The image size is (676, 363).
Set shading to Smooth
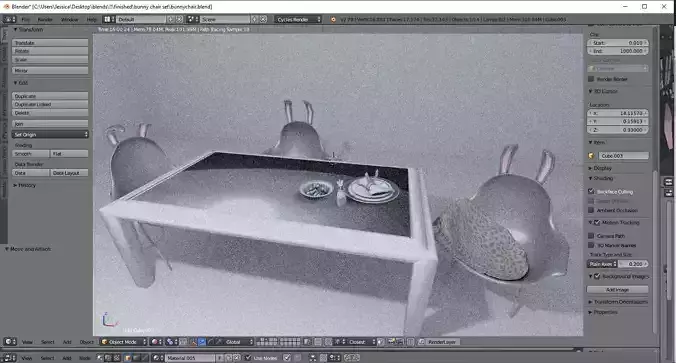click(31, 153)
